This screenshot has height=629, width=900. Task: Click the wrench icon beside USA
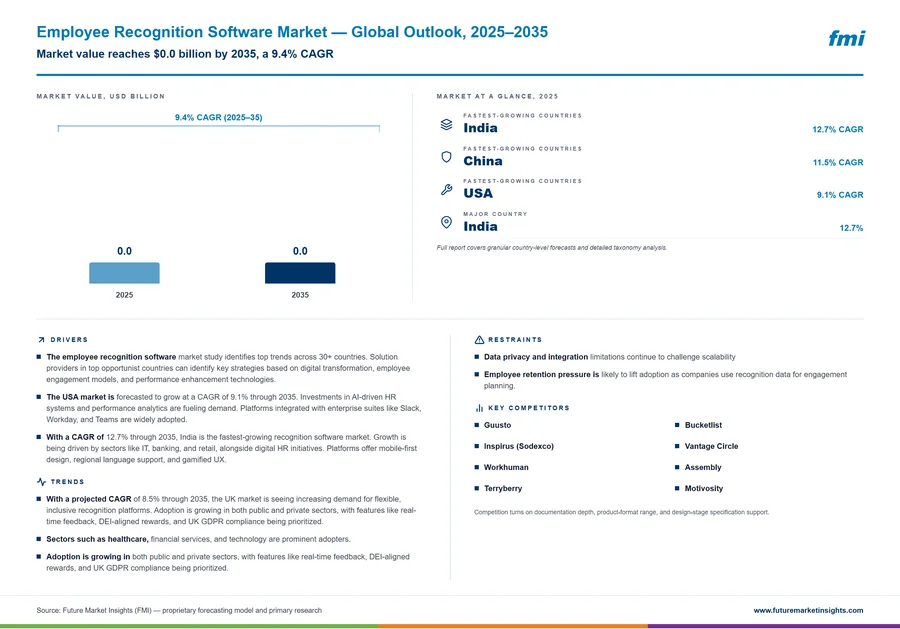(446, 189)
